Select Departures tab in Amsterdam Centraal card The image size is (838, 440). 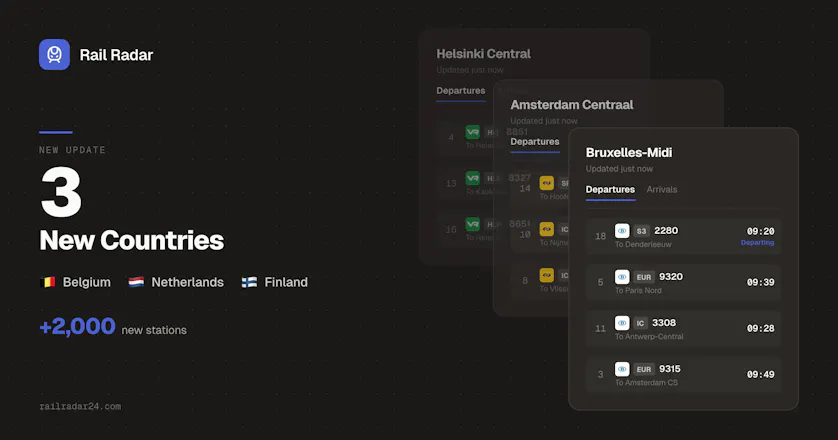(535, 142)
